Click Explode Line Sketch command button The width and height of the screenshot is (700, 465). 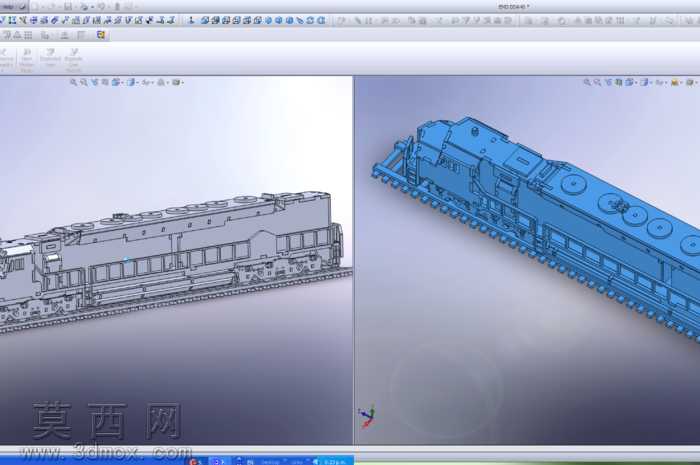pos(73,60)
